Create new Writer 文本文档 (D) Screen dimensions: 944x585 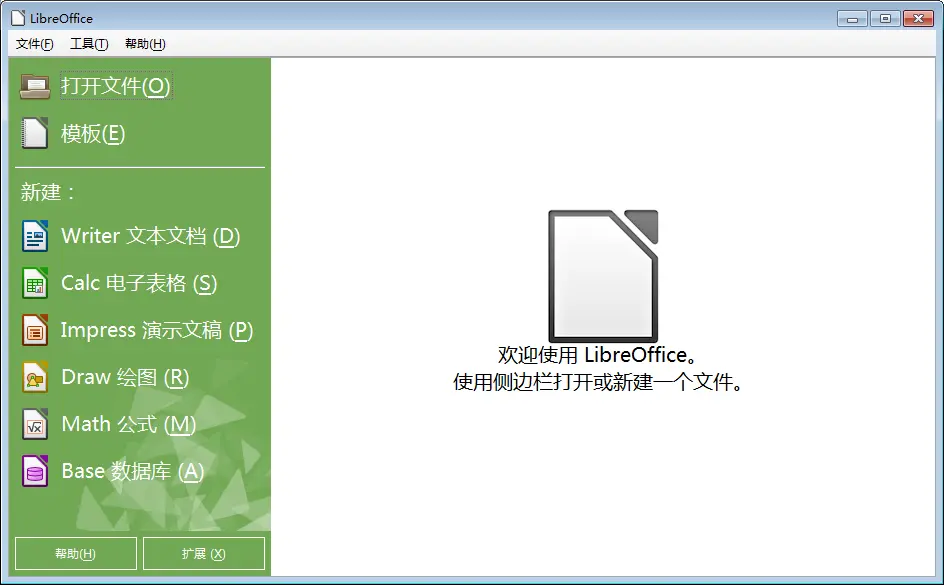[x=151, y=236]
